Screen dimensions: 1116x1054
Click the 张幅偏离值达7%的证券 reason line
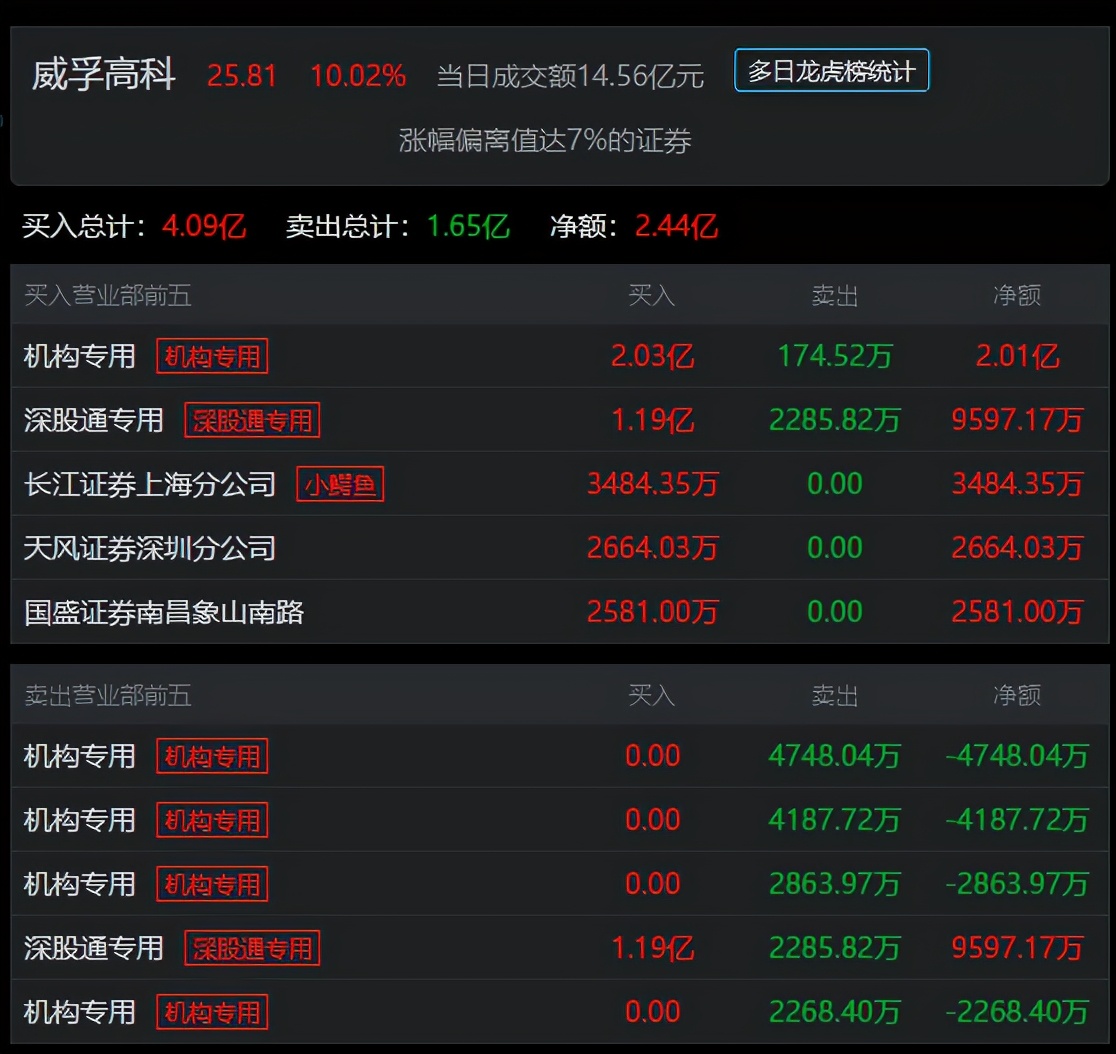pos(544,140)
